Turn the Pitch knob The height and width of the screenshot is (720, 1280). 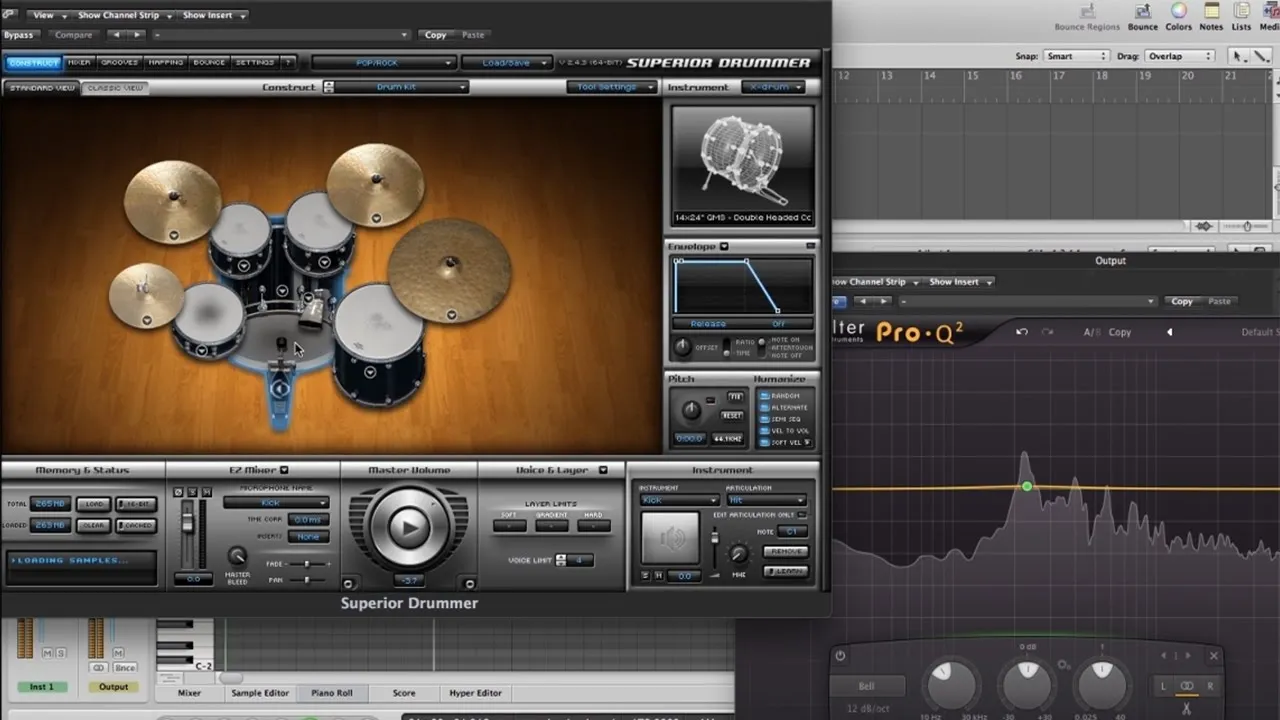tap(691, 411)
